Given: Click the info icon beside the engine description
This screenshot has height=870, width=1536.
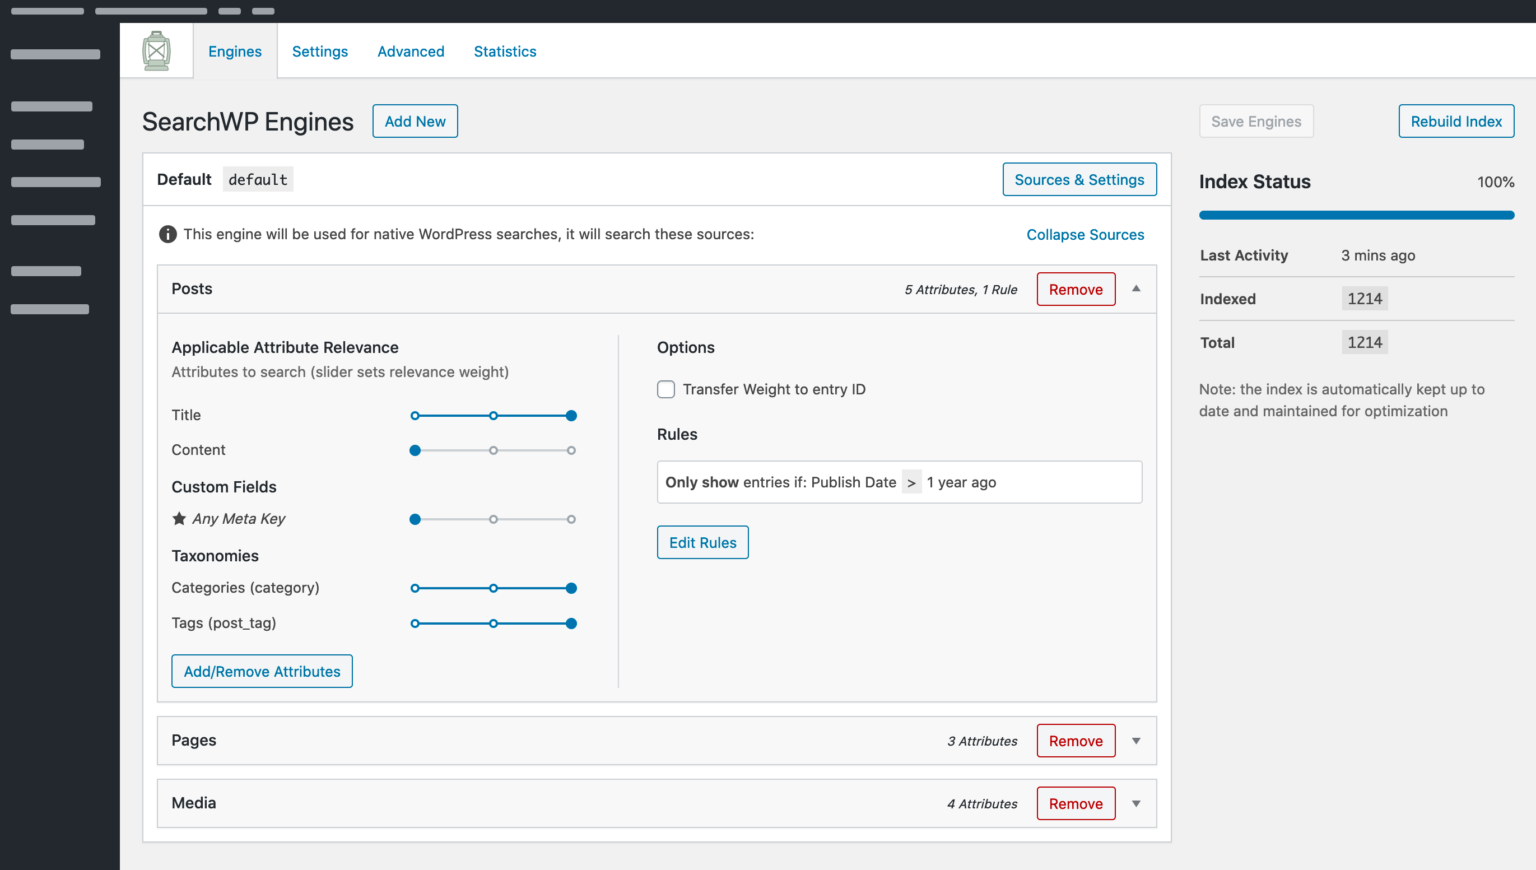Looking at the screenshot, I should click(167, 233).
